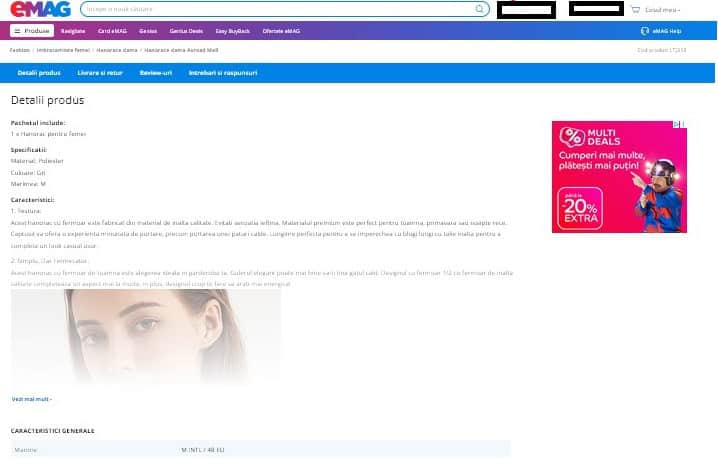Click the Hanorace dama breadcrumb link
The image size is (718, 466).
(117, 50)
